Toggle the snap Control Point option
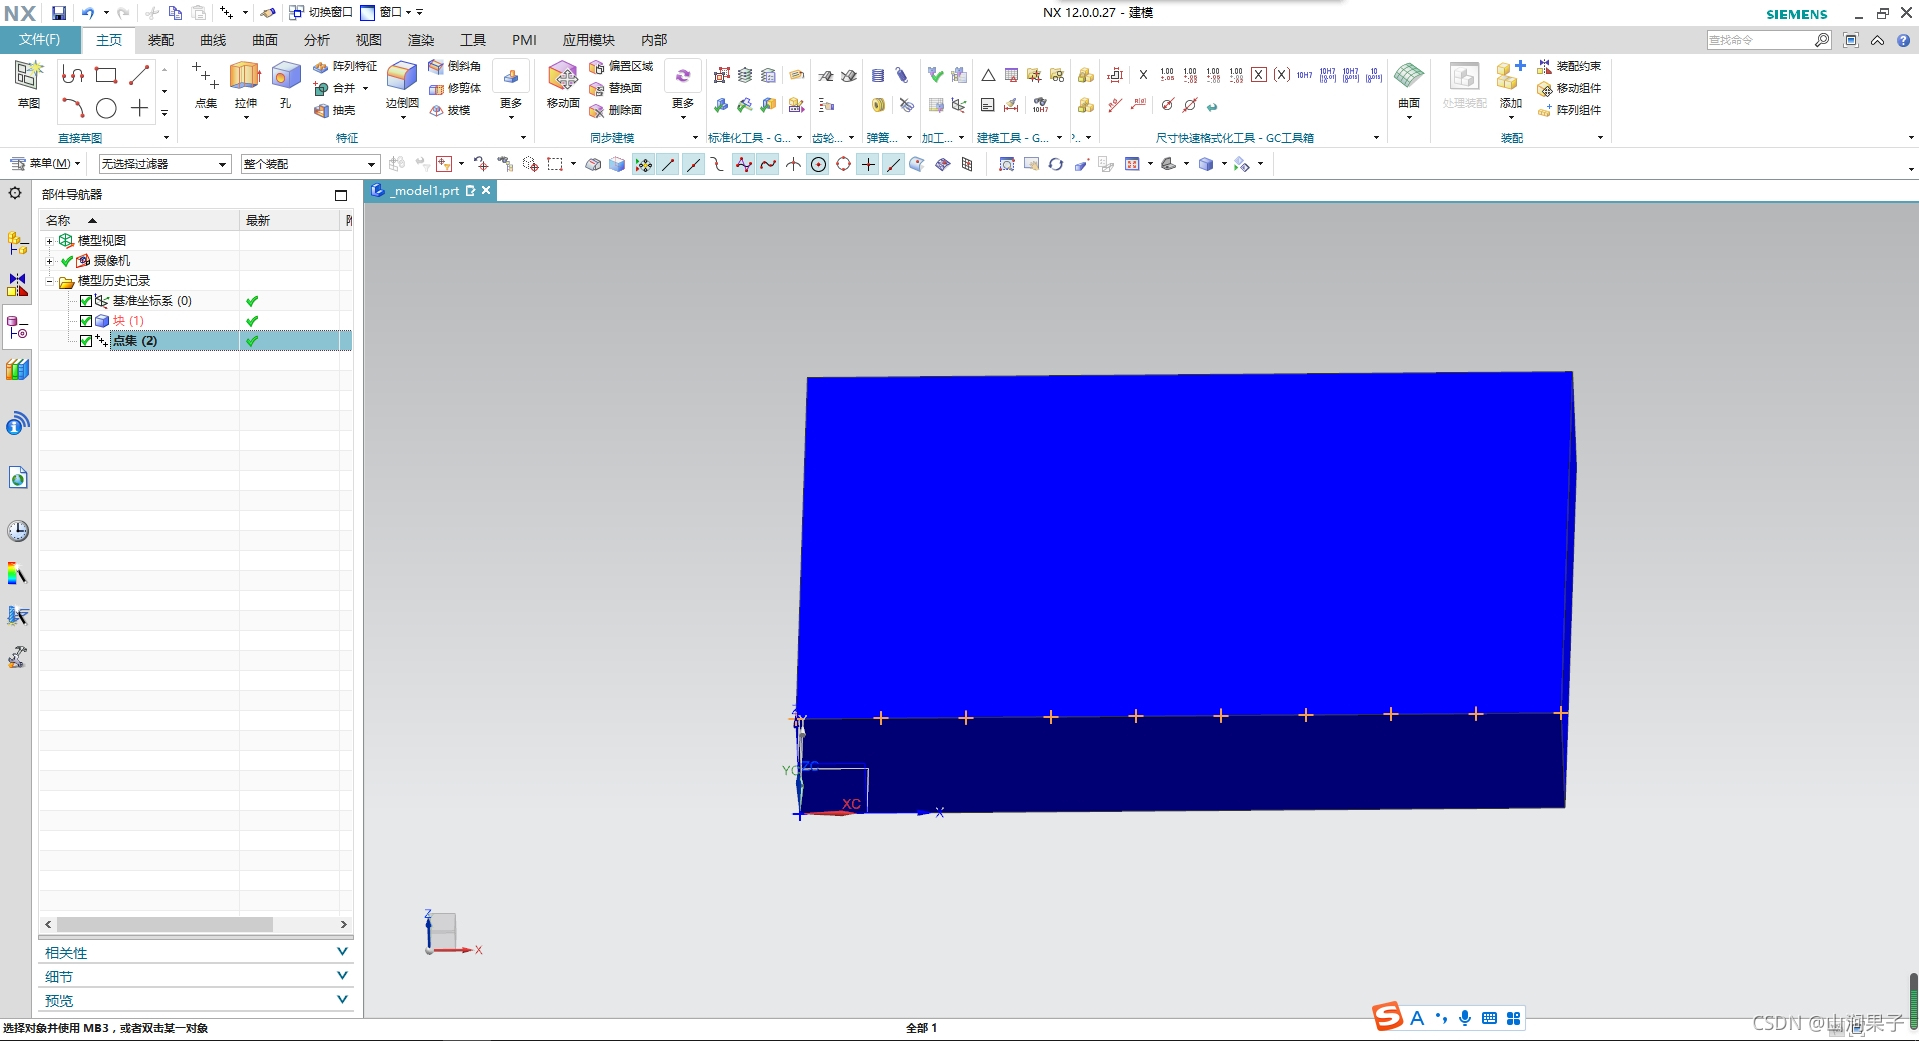Image resolution: width=1919 pixels, height=1041 pixels. [718, 164]
